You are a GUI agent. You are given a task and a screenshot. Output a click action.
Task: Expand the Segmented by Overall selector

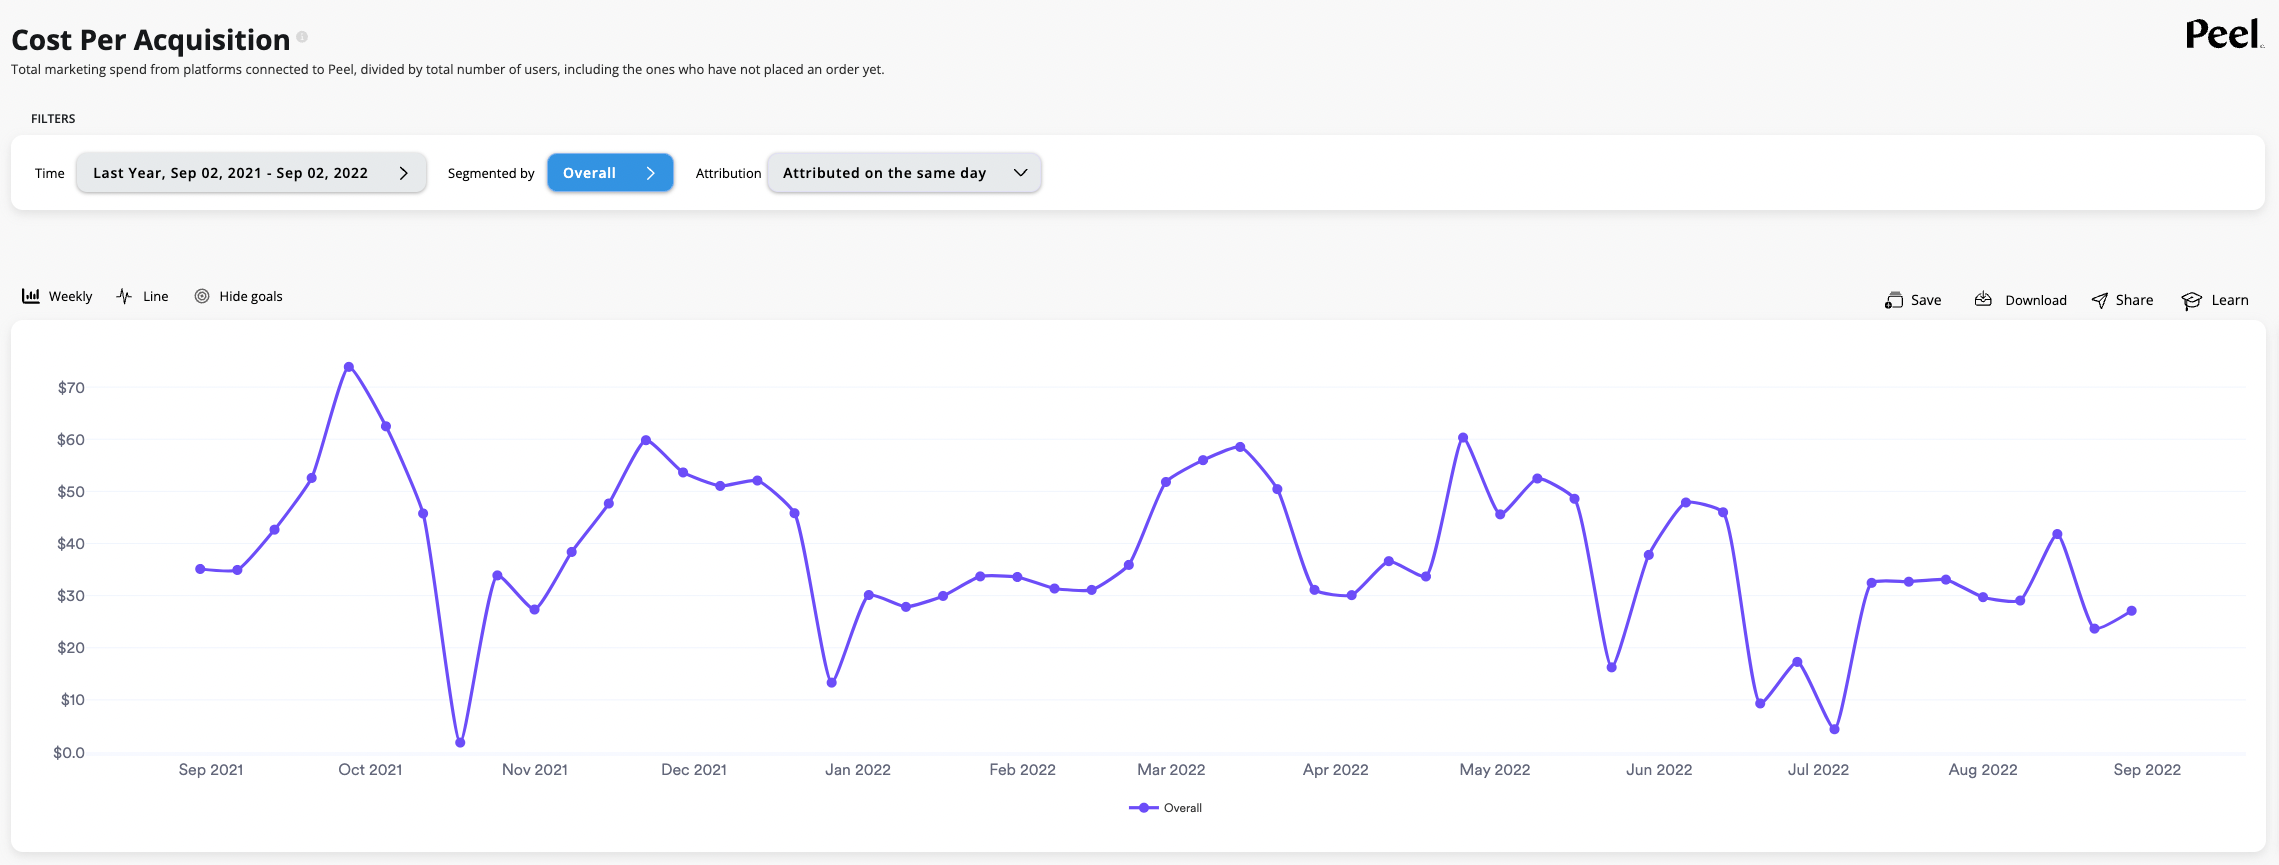click(x=609, y=173)
